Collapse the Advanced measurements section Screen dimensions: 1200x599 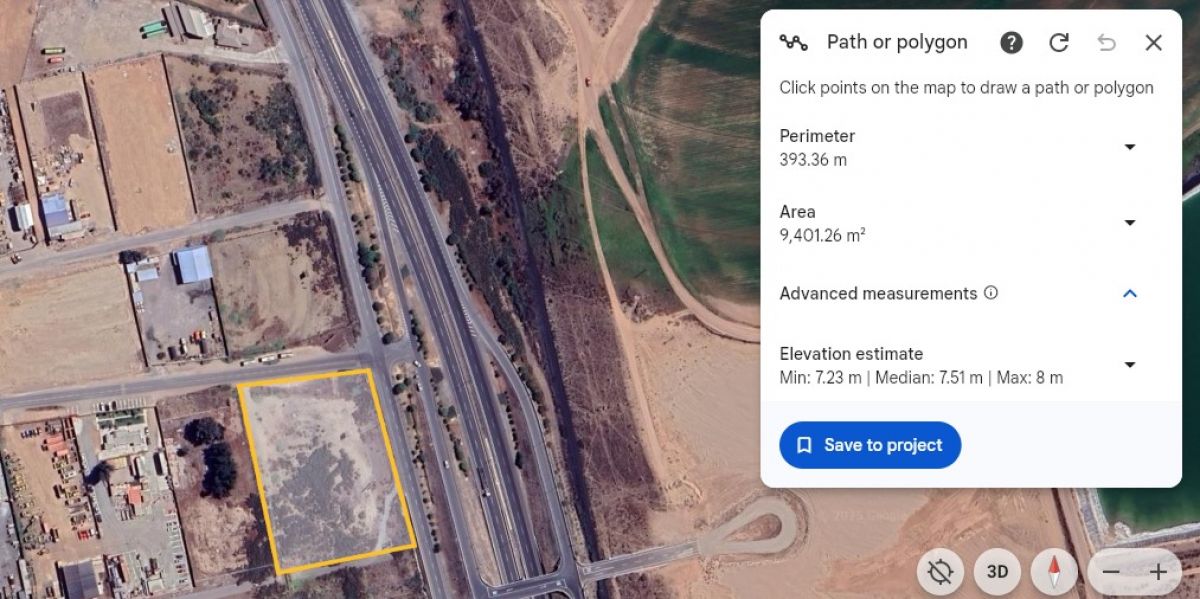1130,294
